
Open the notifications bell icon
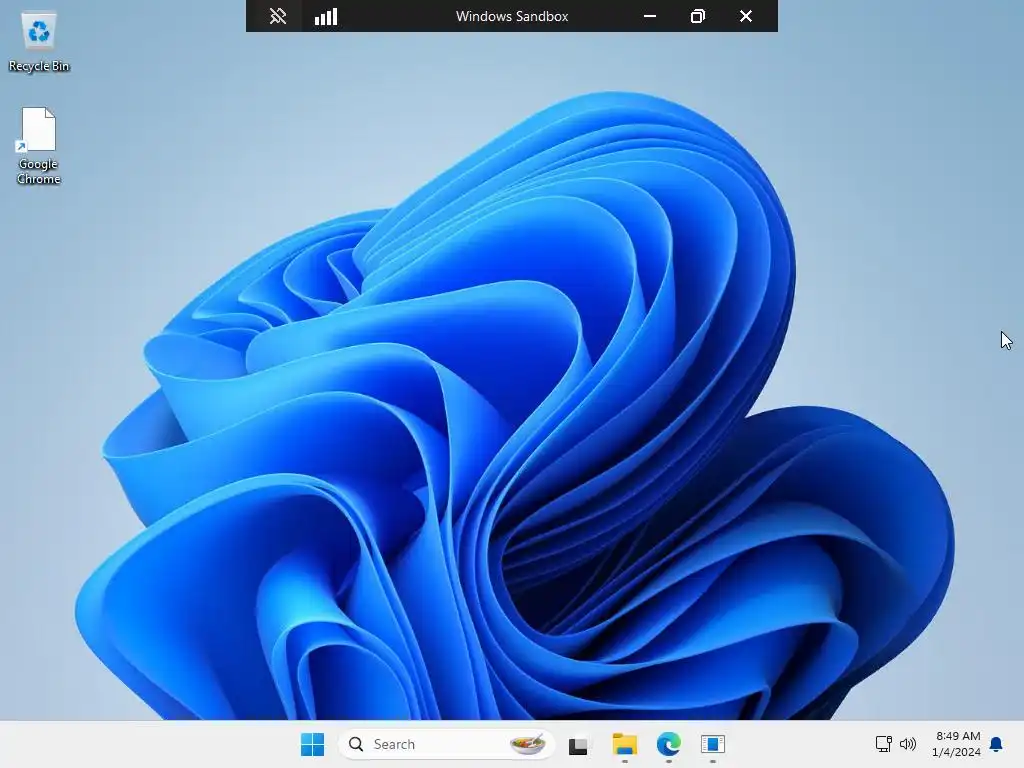click(996, 744)
